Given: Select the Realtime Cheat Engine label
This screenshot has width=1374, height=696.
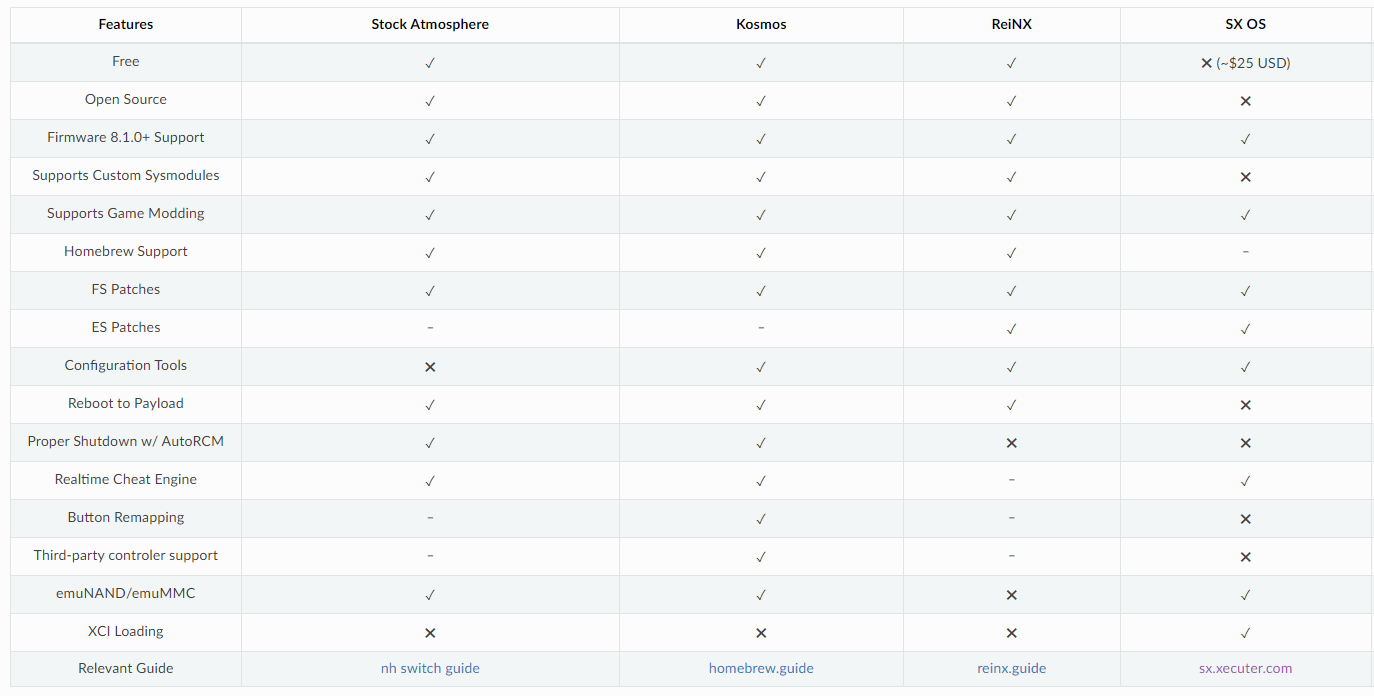Looking at the screenshot, I should (126, 479).
